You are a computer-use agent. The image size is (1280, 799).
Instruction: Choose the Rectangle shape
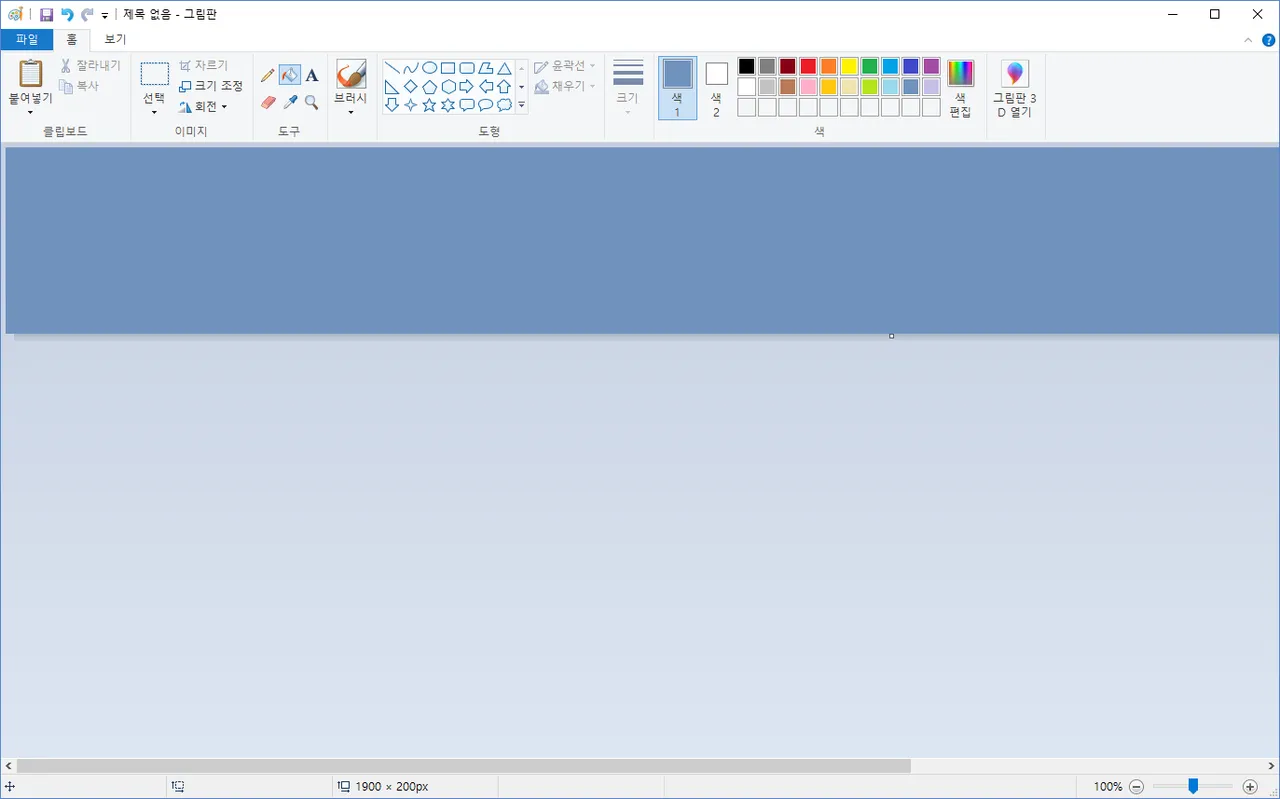[x=448, y=68]
